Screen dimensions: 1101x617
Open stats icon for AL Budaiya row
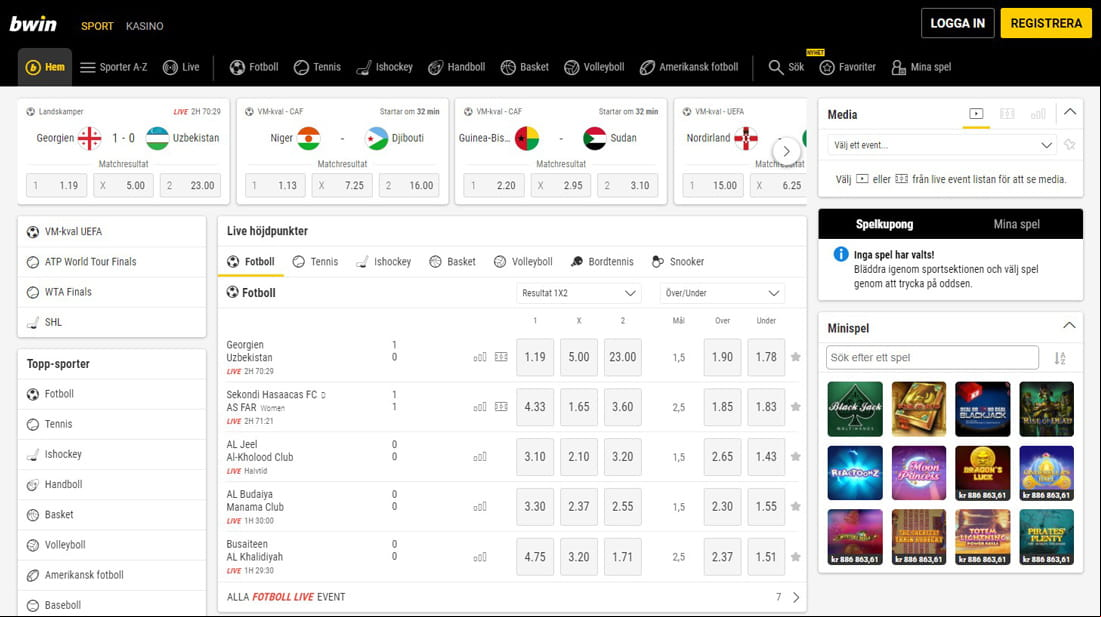[x=480, y=507]
